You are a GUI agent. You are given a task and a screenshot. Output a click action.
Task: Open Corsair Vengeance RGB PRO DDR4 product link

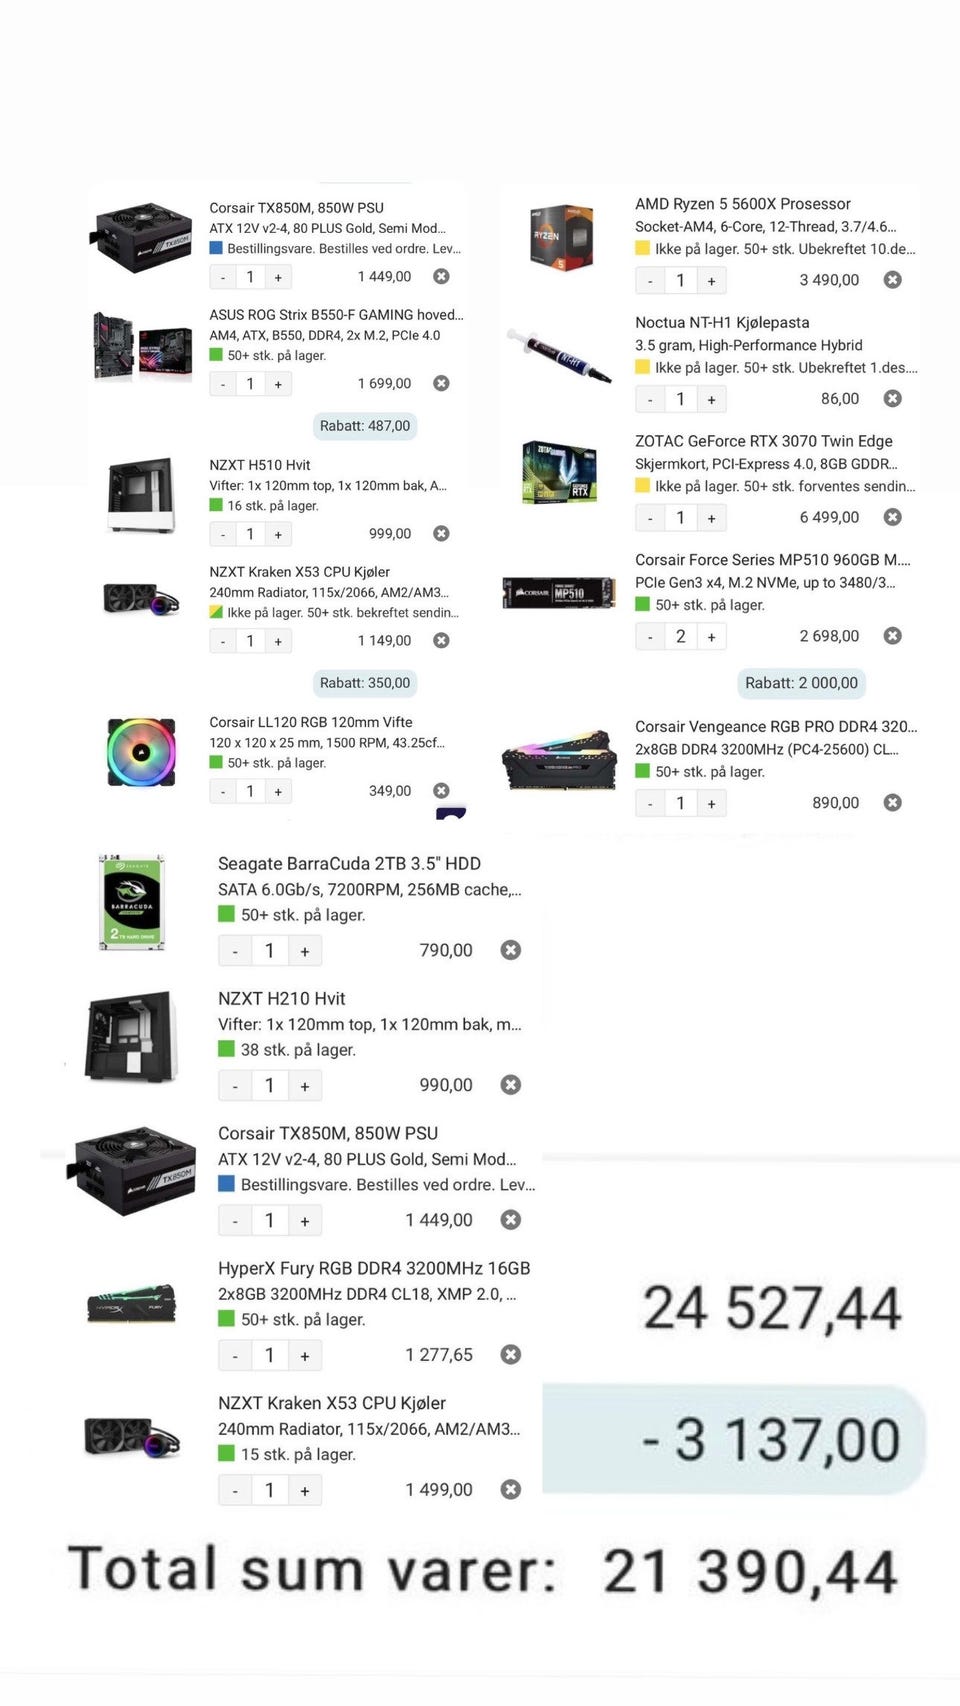tap(776, 727)
